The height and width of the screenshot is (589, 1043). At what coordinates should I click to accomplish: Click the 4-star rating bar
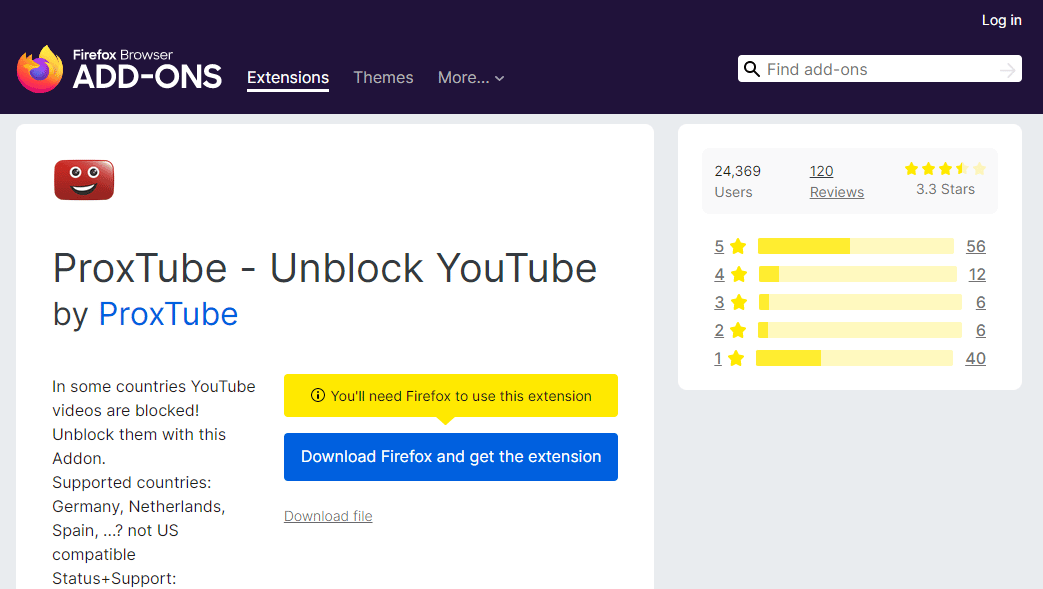[x=857, y=274]
